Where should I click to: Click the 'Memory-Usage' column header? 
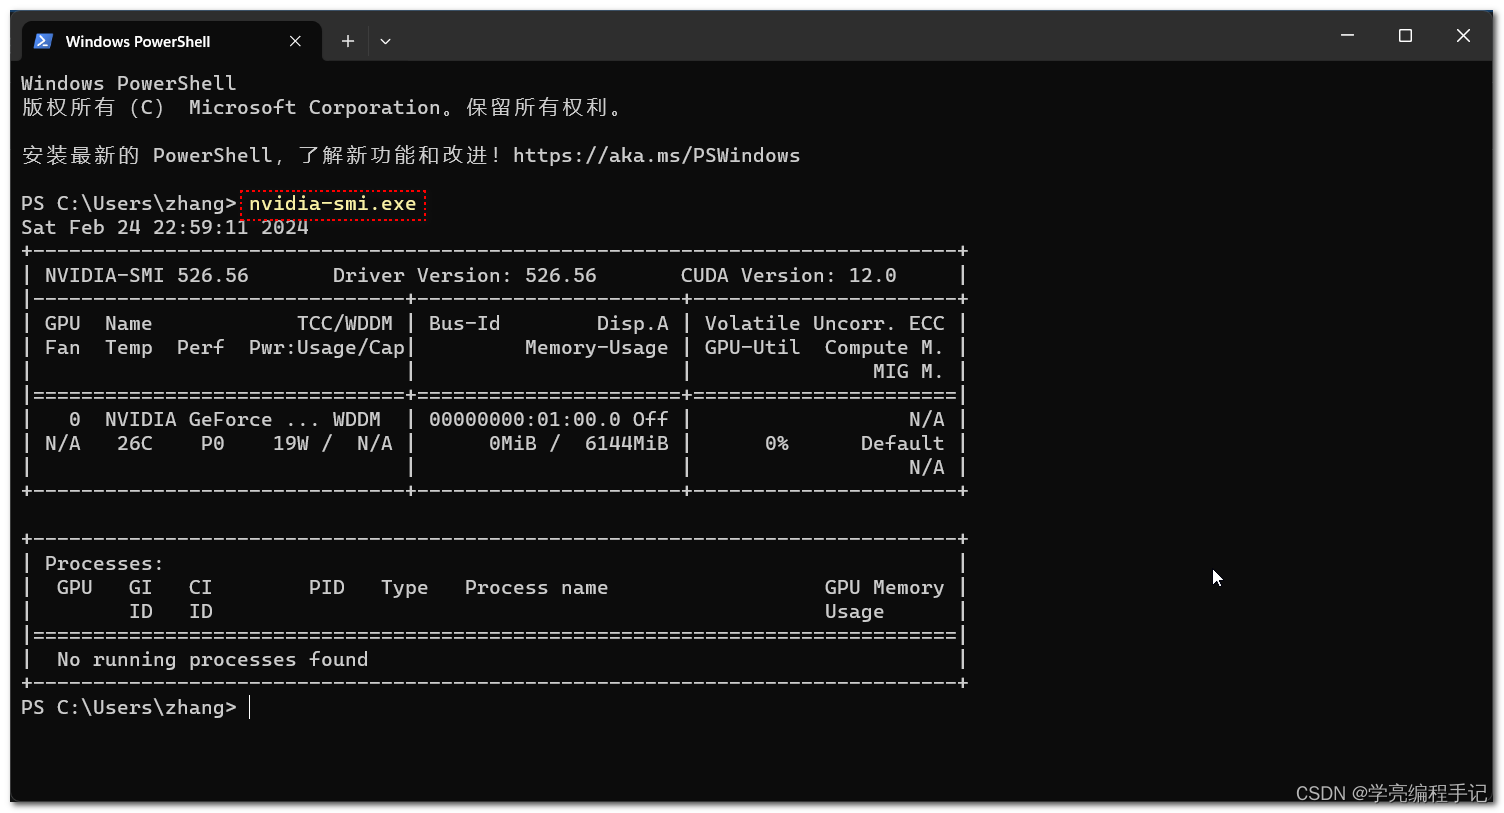597,347
